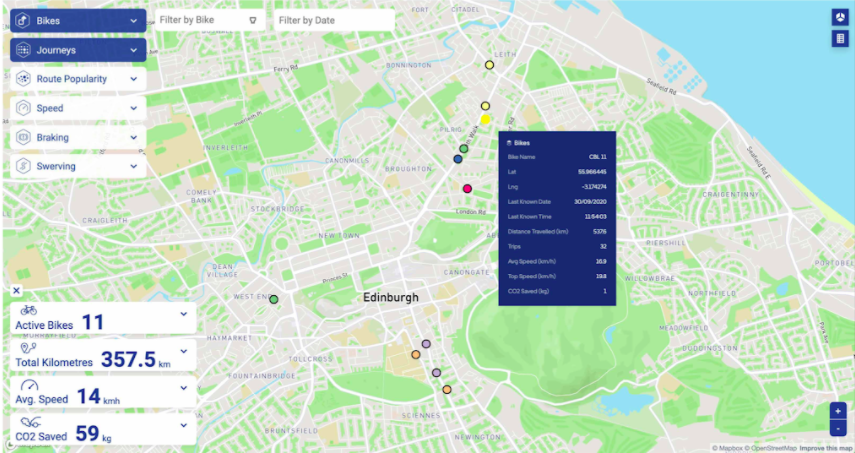855x453 pixels.
Task: Click the CO2 Saved leaf icon
Action: [x=30, y=422]
